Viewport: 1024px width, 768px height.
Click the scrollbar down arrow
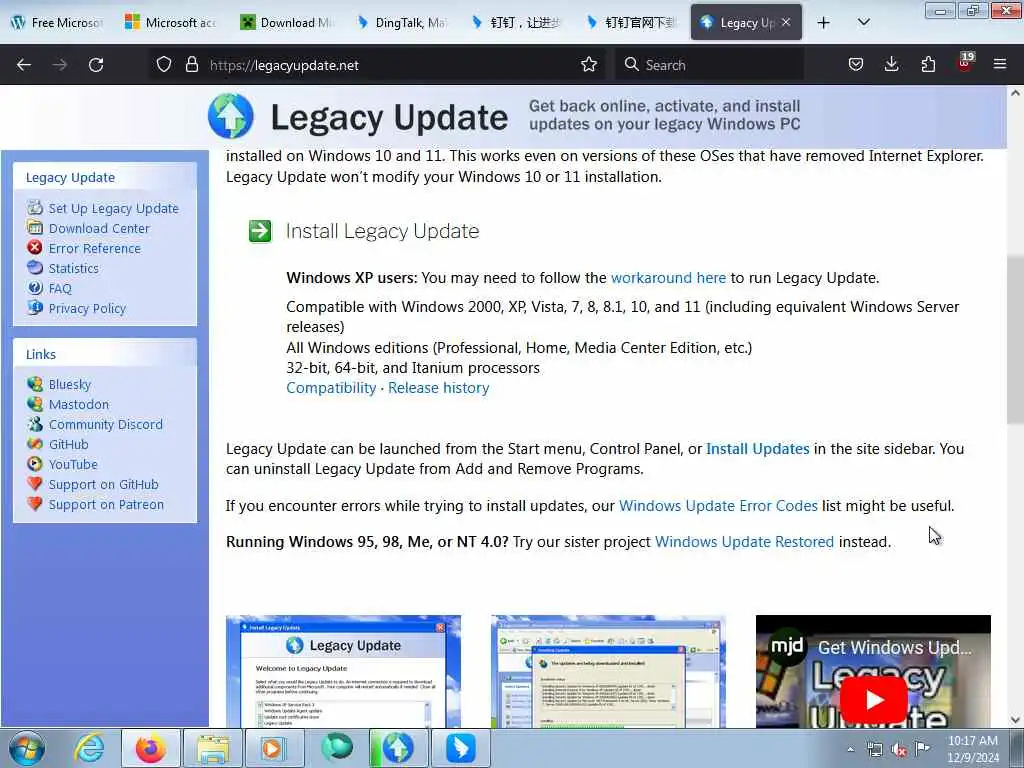[x=1015, y=720]
